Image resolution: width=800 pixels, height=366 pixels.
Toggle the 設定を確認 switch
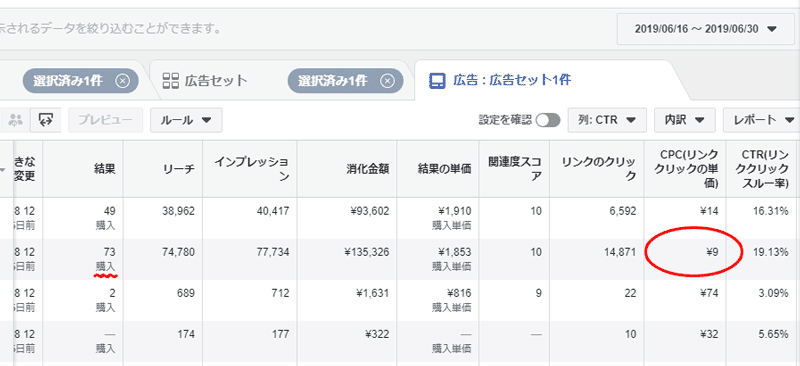click(548, 120)
